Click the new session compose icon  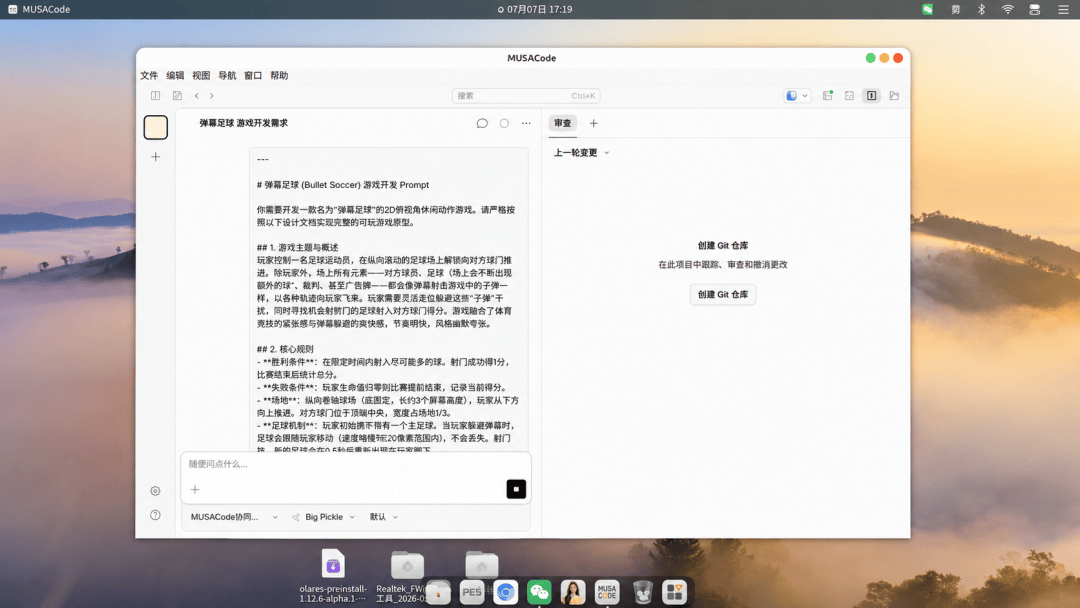(x=177, y=96)
